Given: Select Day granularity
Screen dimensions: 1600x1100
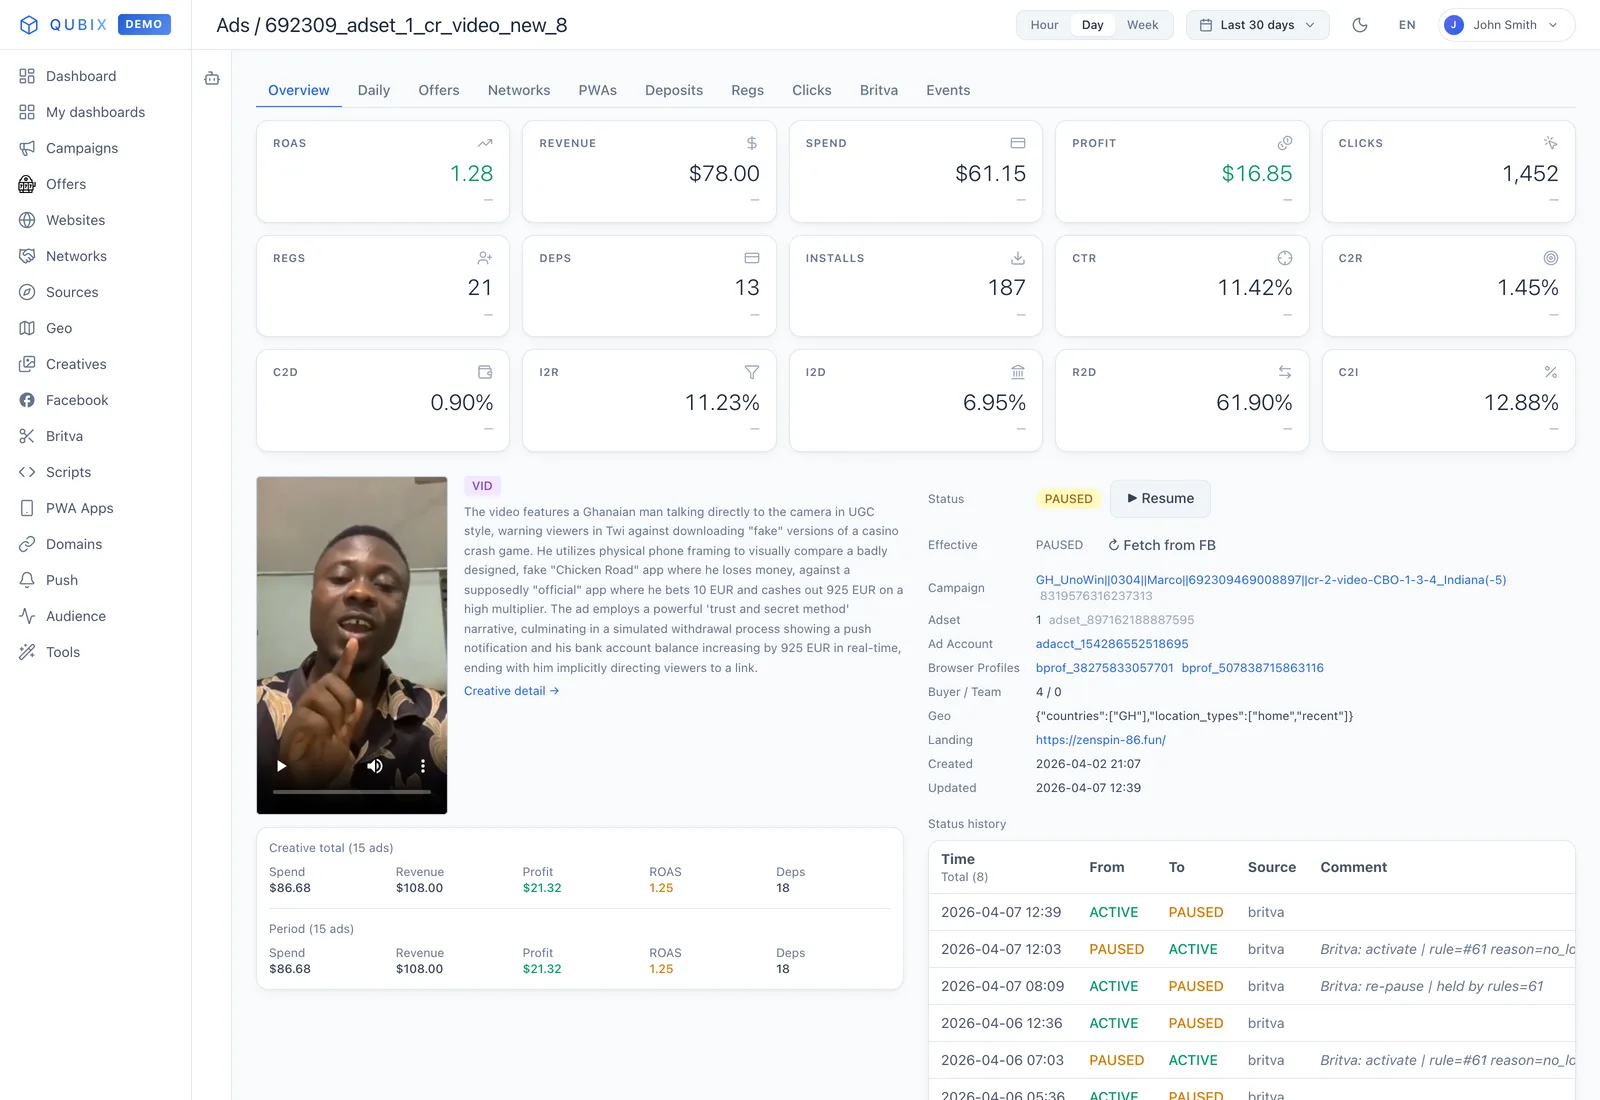Looking at the screenshot, I should point(1093,25).
